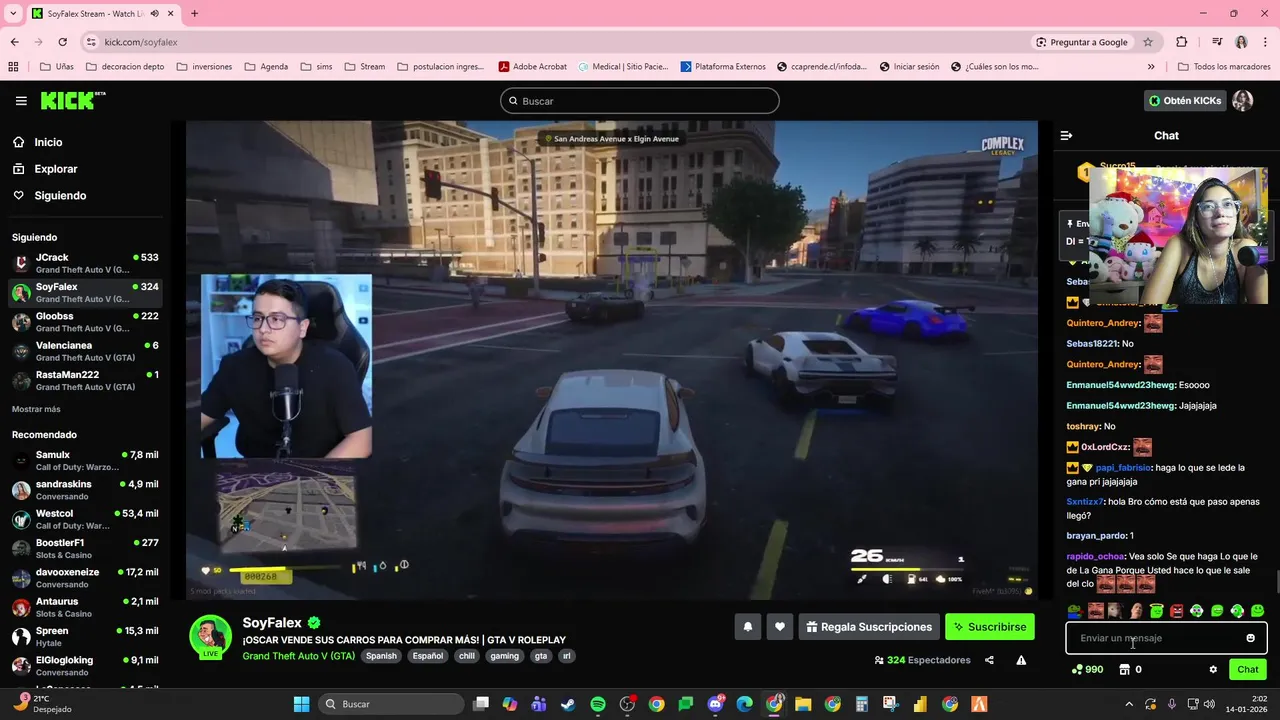Viewport: 1280px width, 720px height.
Task: Click Preguntar a Google button
Action: pos(1082,42)
